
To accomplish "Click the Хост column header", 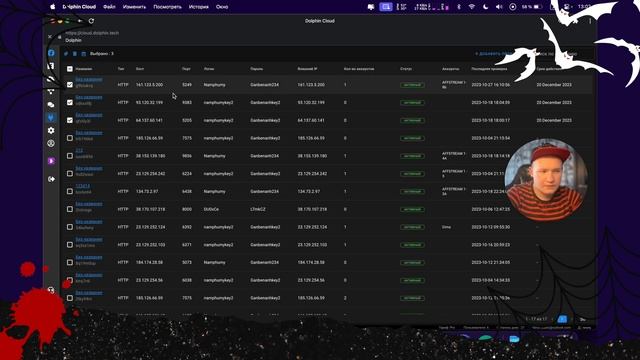I will click(140, 69).
